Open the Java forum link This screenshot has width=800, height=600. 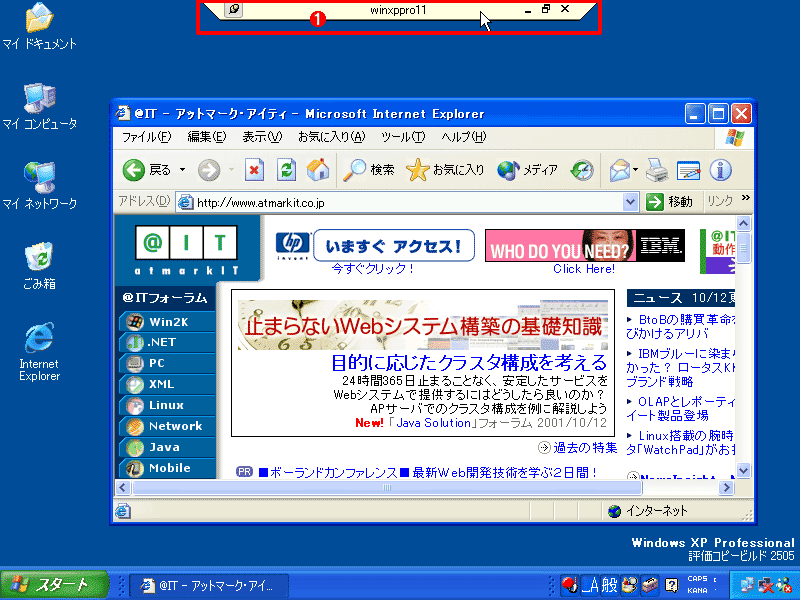(x=167, y=447)
